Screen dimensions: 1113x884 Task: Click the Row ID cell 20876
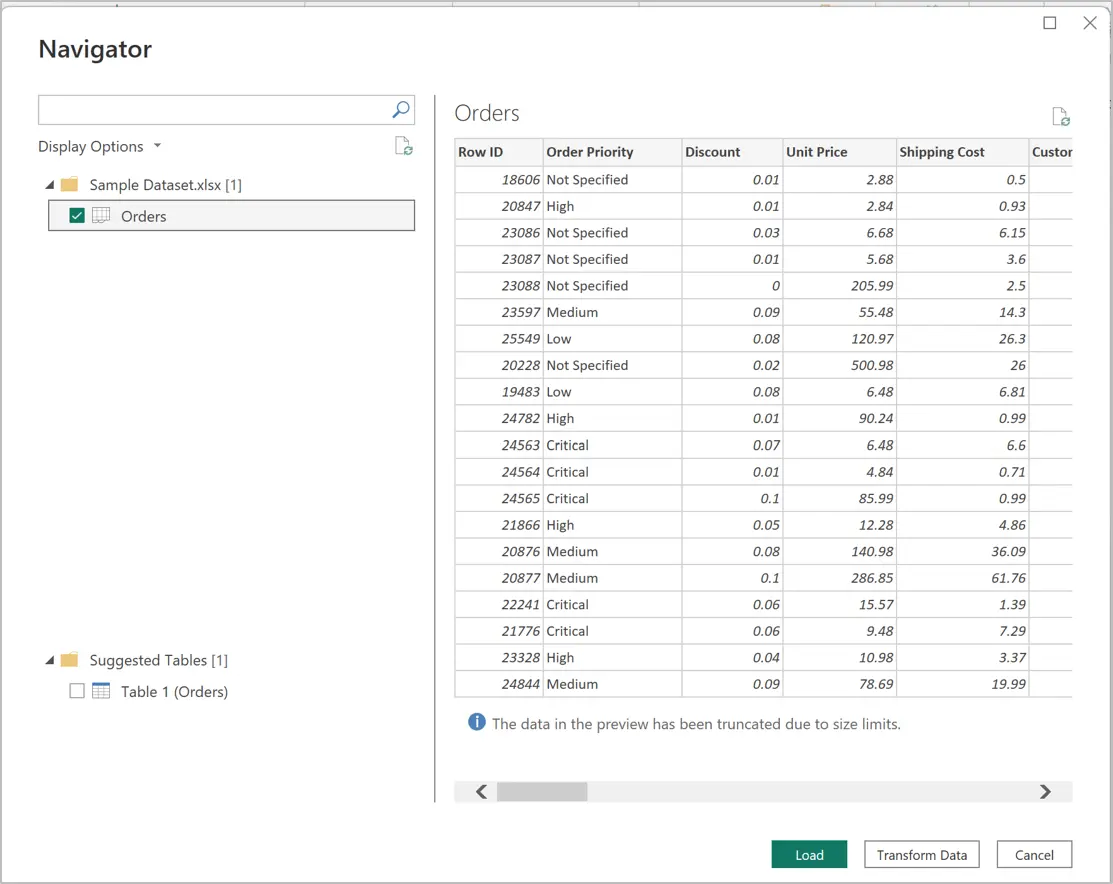pos(499,552)
